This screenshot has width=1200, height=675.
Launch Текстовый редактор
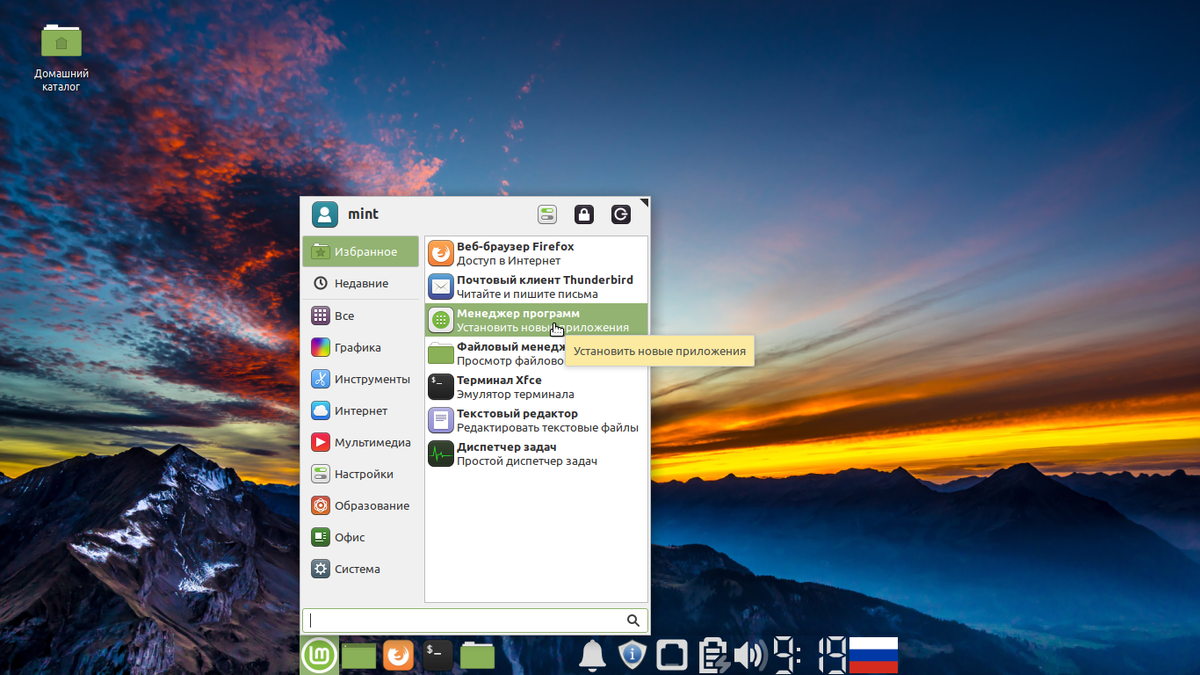point(537,420)
